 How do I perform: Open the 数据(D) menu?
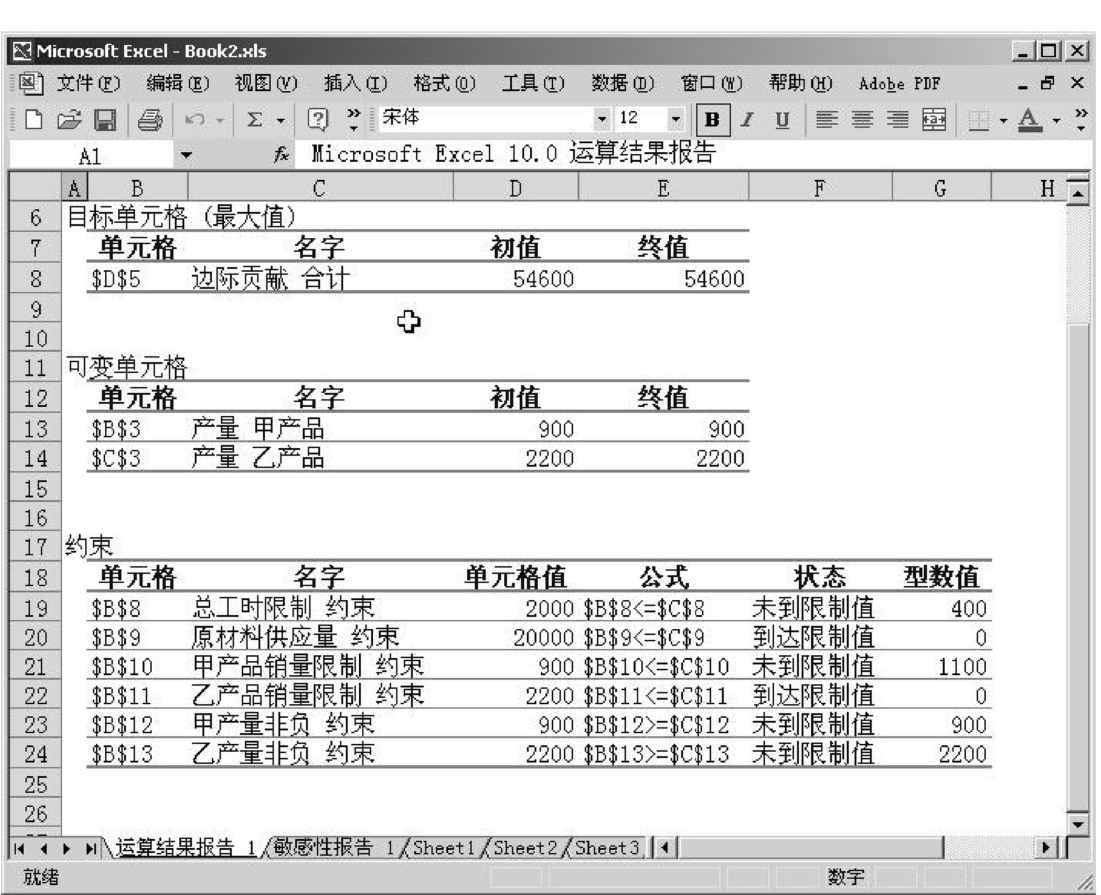point(623,84)
